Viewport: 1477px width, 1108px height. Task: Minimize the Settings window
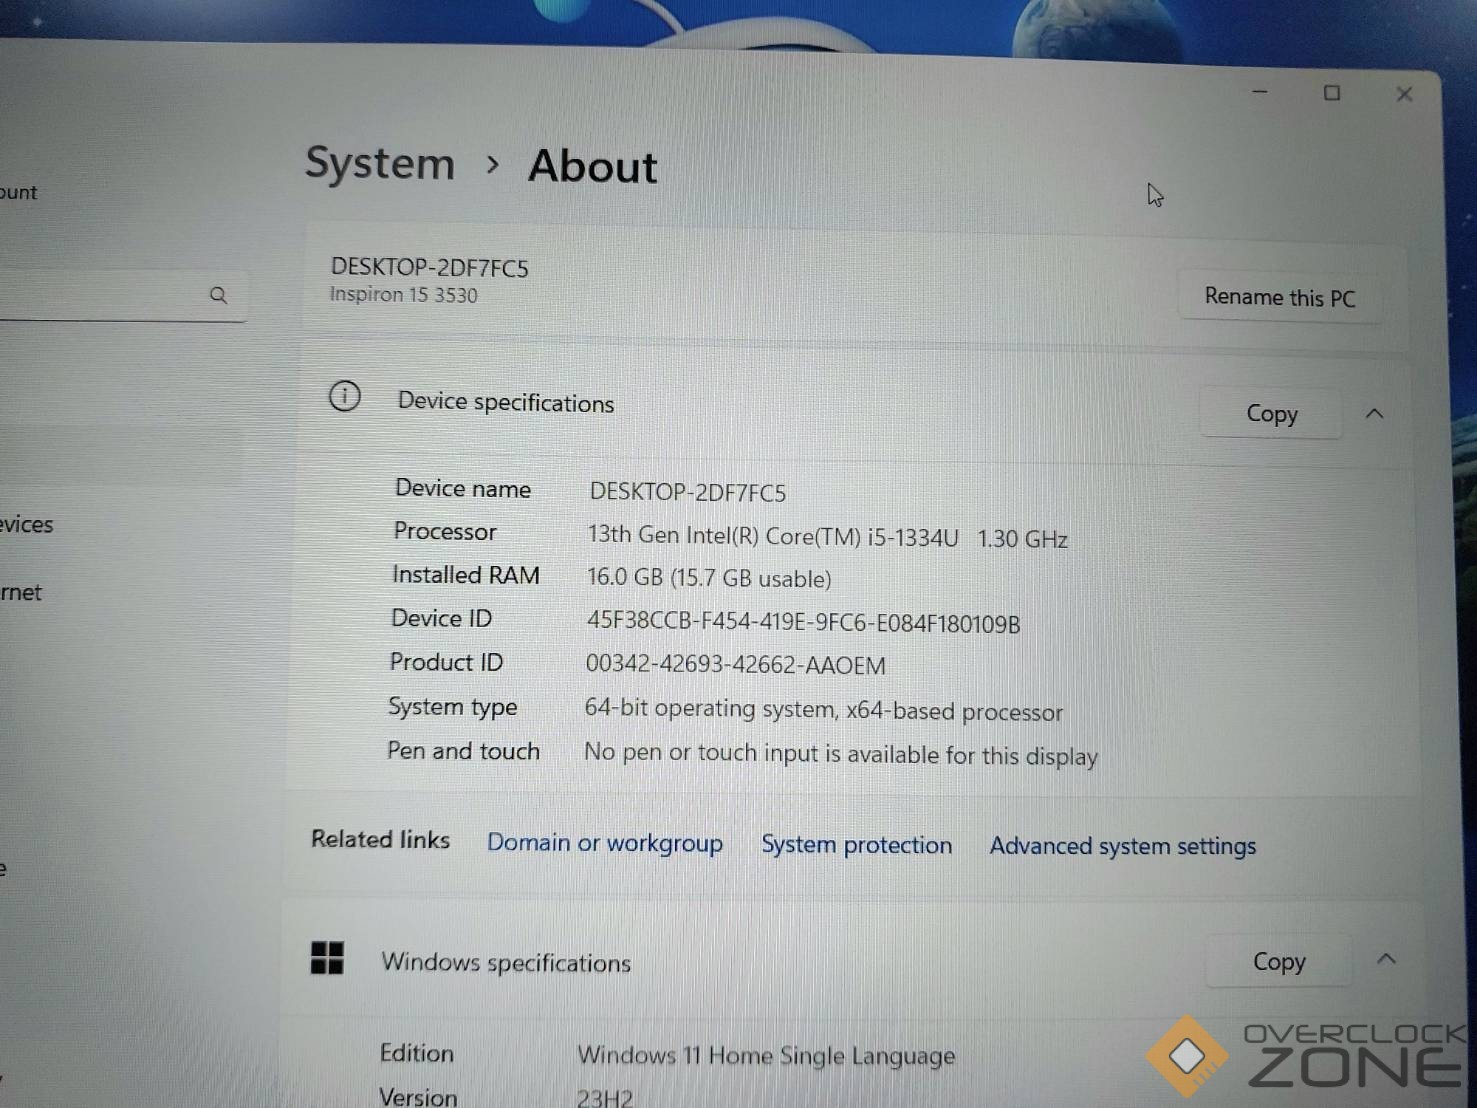click(1260, 92)
